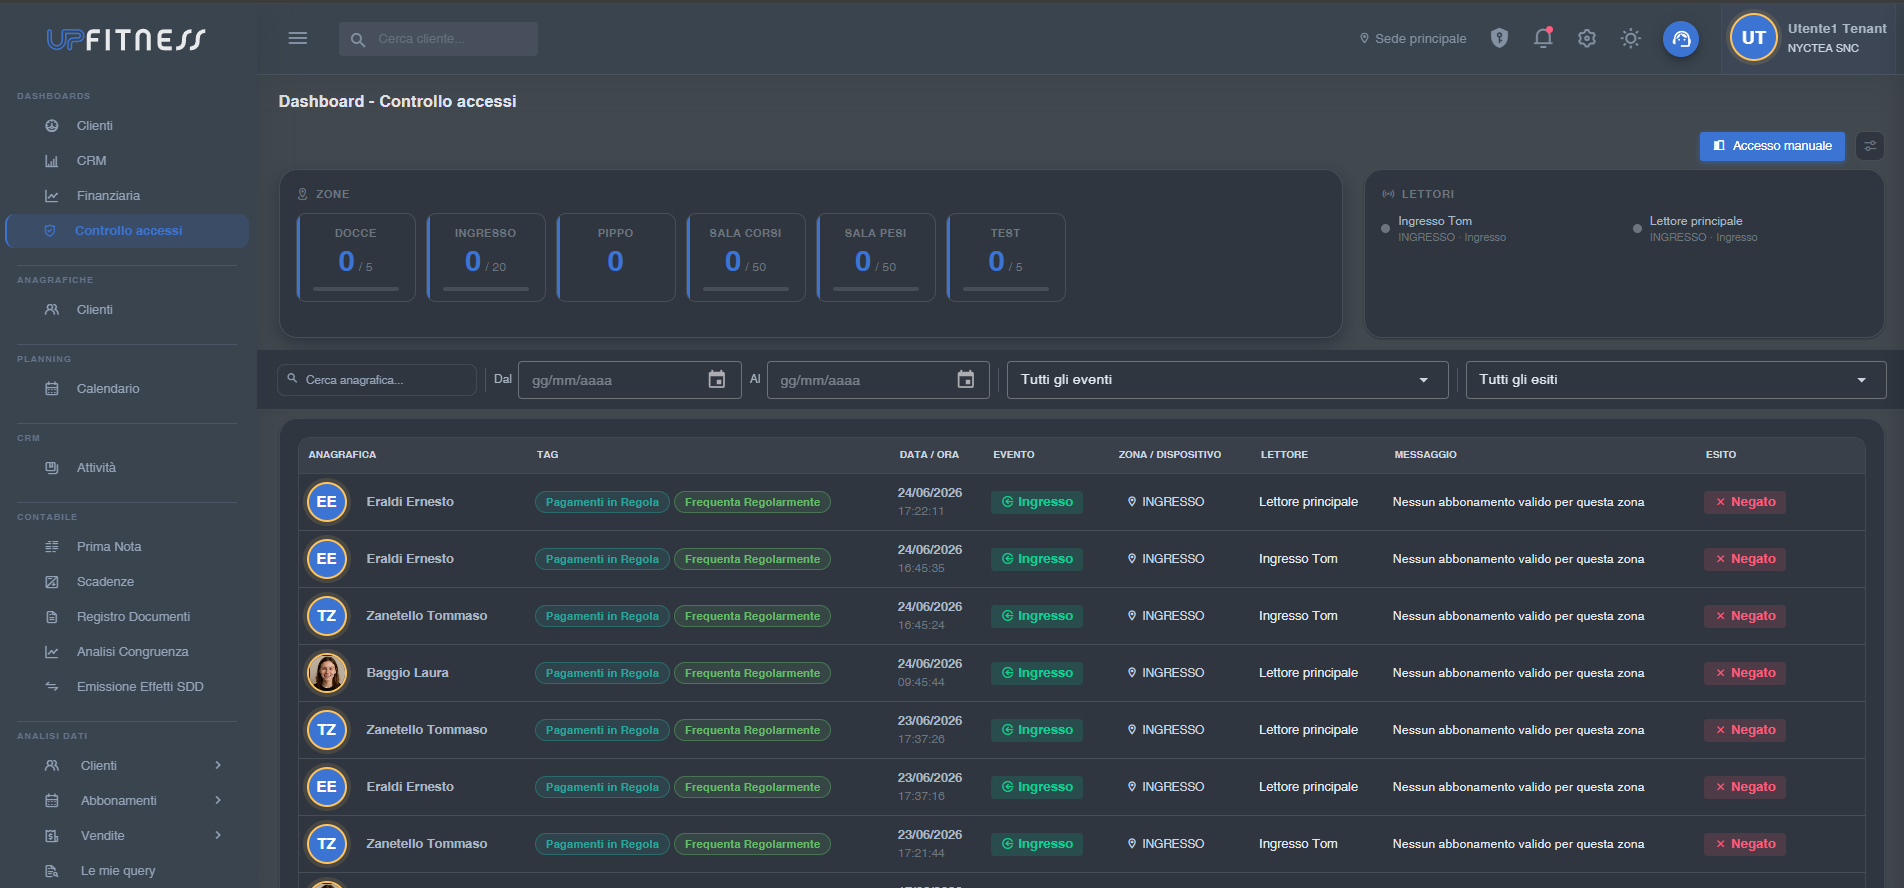This screenshot has height=888, width=1904.
Task: Open filter settings icon beside Accesso manuale
Action: (1870, 146)
